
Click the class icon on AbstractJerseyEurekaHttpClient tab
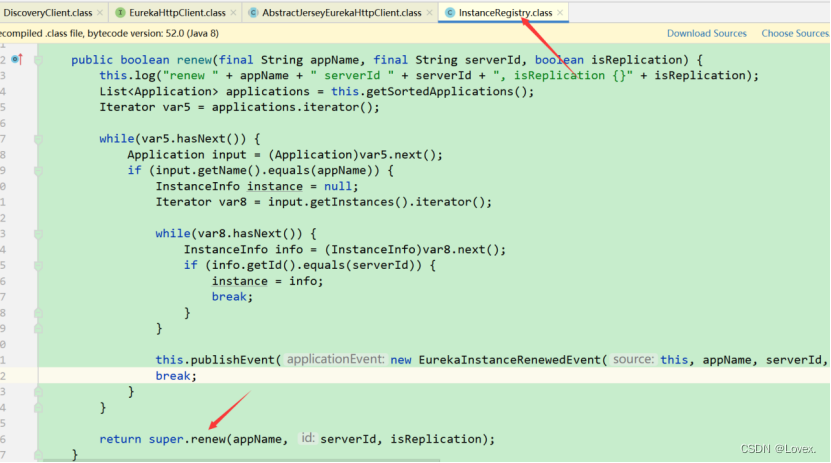coord(253,13)
